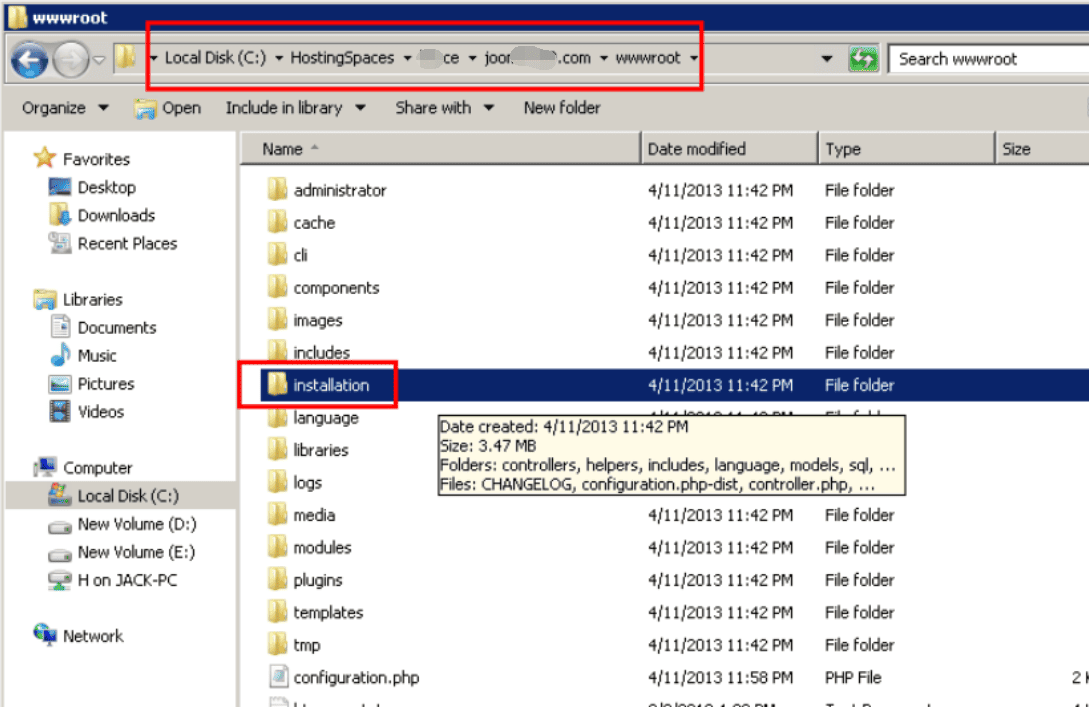Open New Volume (E:) drive
Image resolution: width=1089 pixels, height=725 pixels.
coord(121,552)
